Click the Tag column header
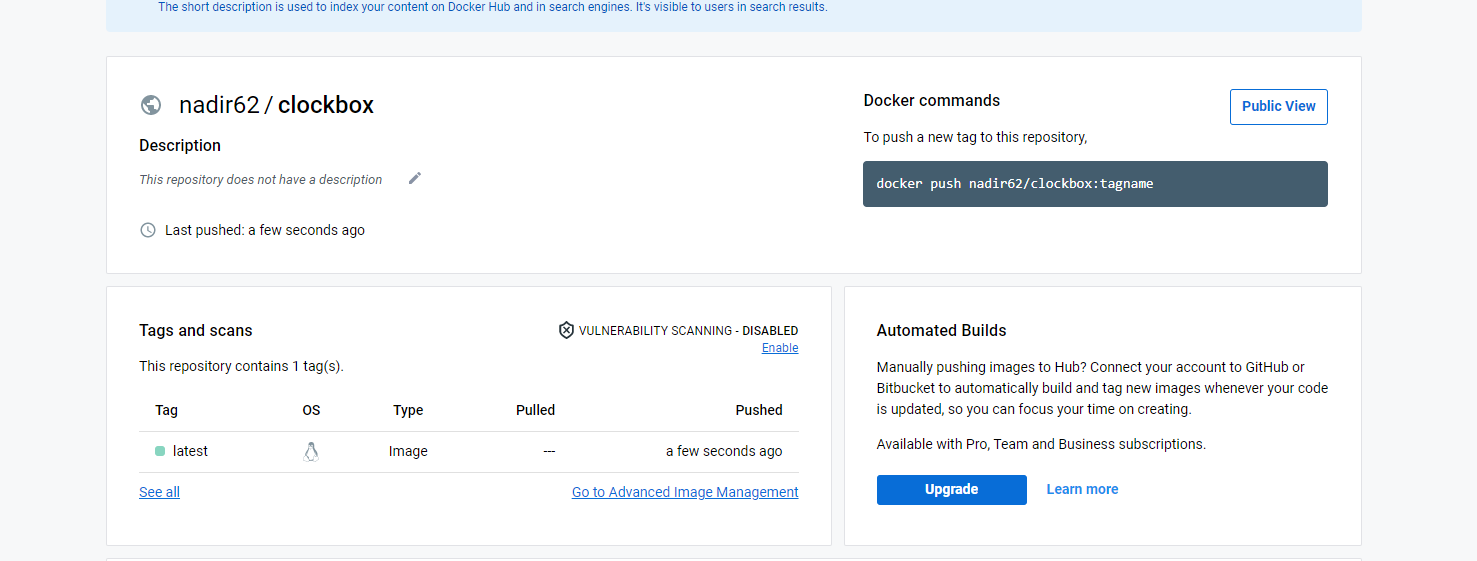This screenshot has width=1477, height=561. (x=167, y=410)
